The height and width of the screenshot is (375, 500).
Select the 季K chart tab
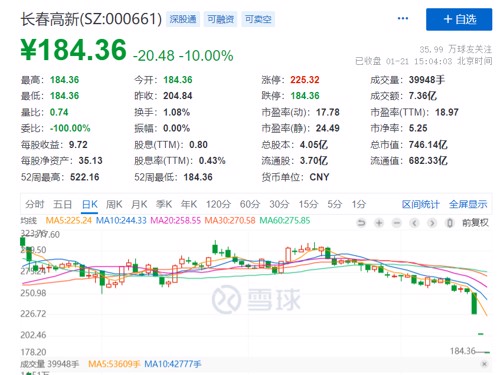[x=164, y=204]
